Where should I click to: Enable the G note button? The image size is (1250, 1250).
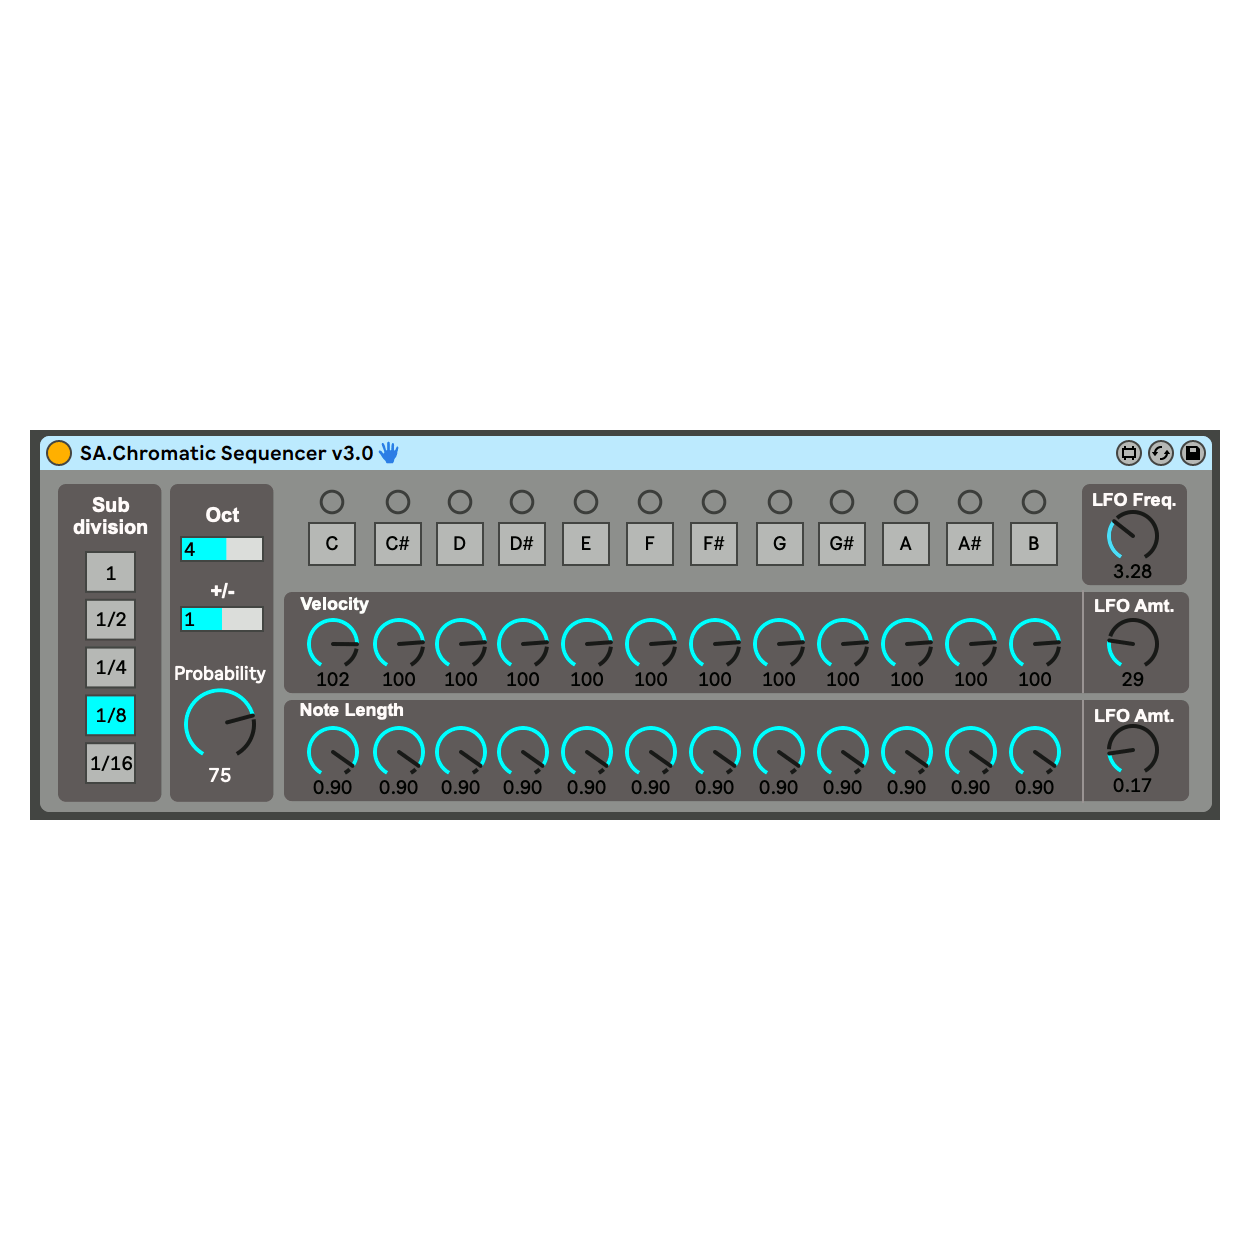tap(780, 544)
